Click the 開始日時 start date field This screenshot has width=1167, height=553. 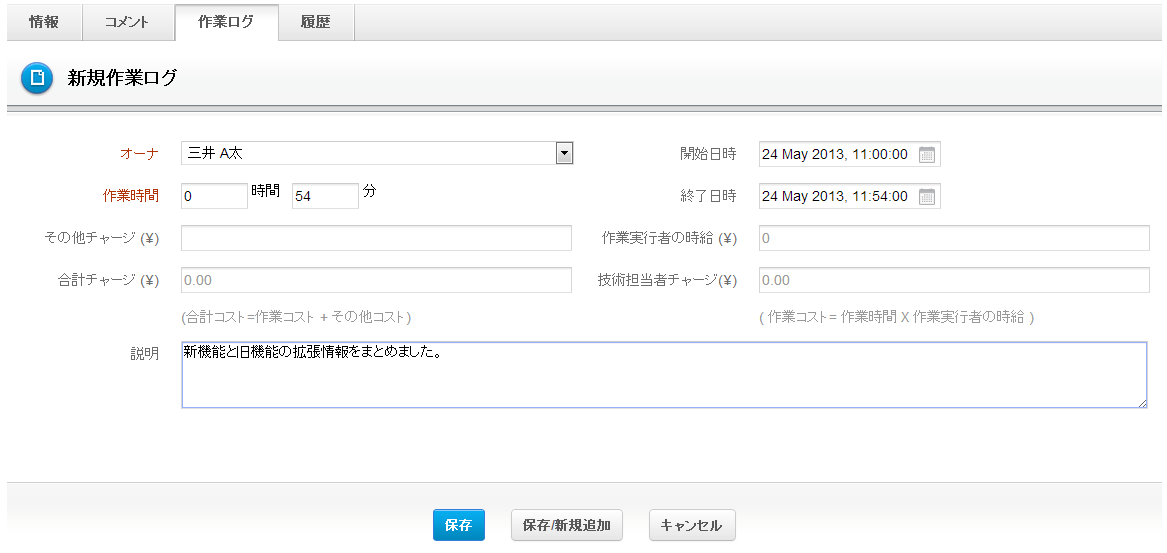(x=836, y=155)
